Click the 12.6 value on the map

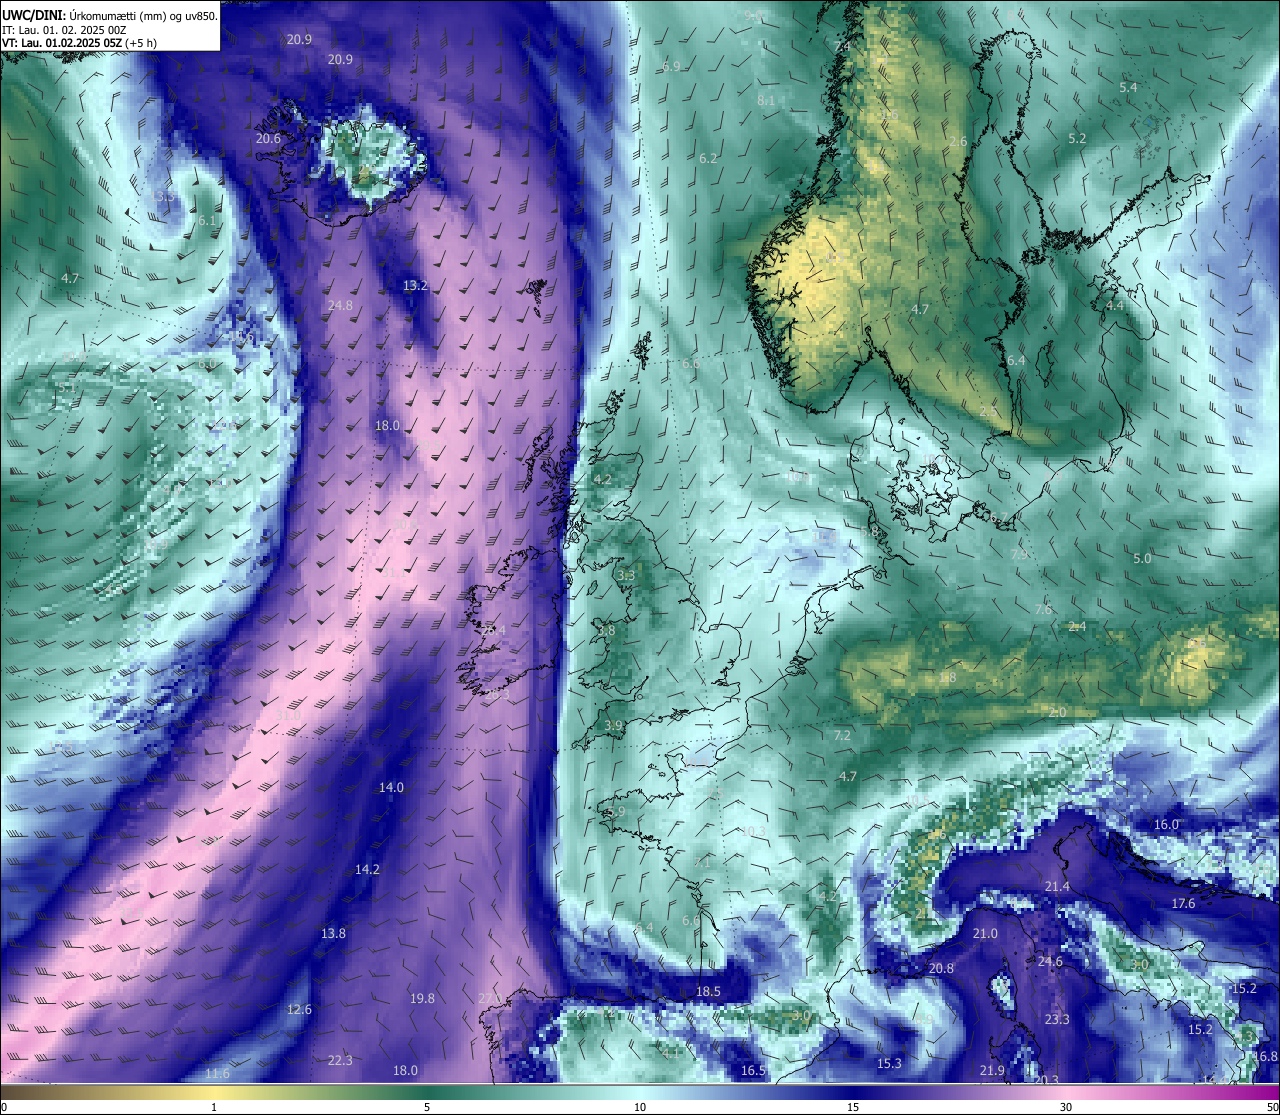(x=299, y=1010)
